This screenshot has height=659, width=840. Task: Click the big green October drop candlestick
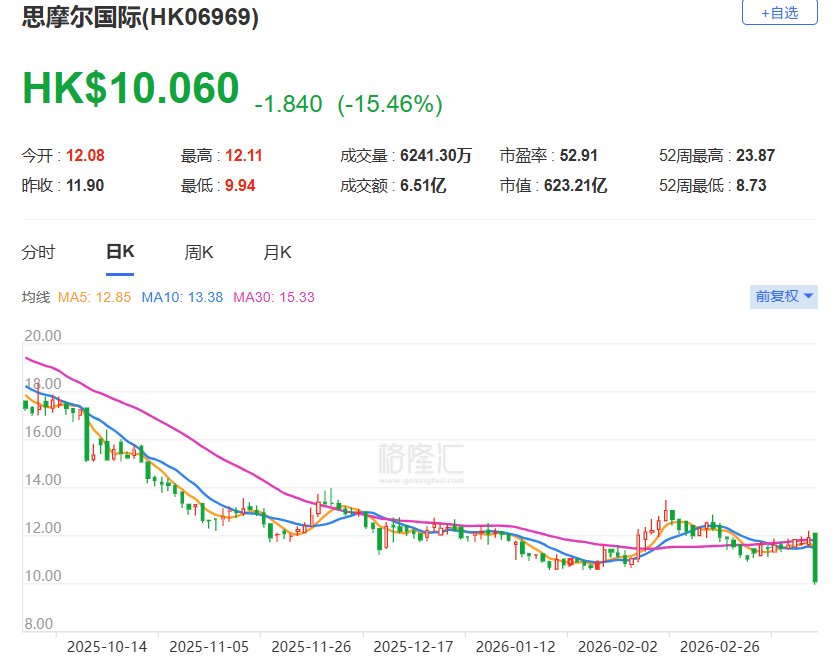click(87, 434)
